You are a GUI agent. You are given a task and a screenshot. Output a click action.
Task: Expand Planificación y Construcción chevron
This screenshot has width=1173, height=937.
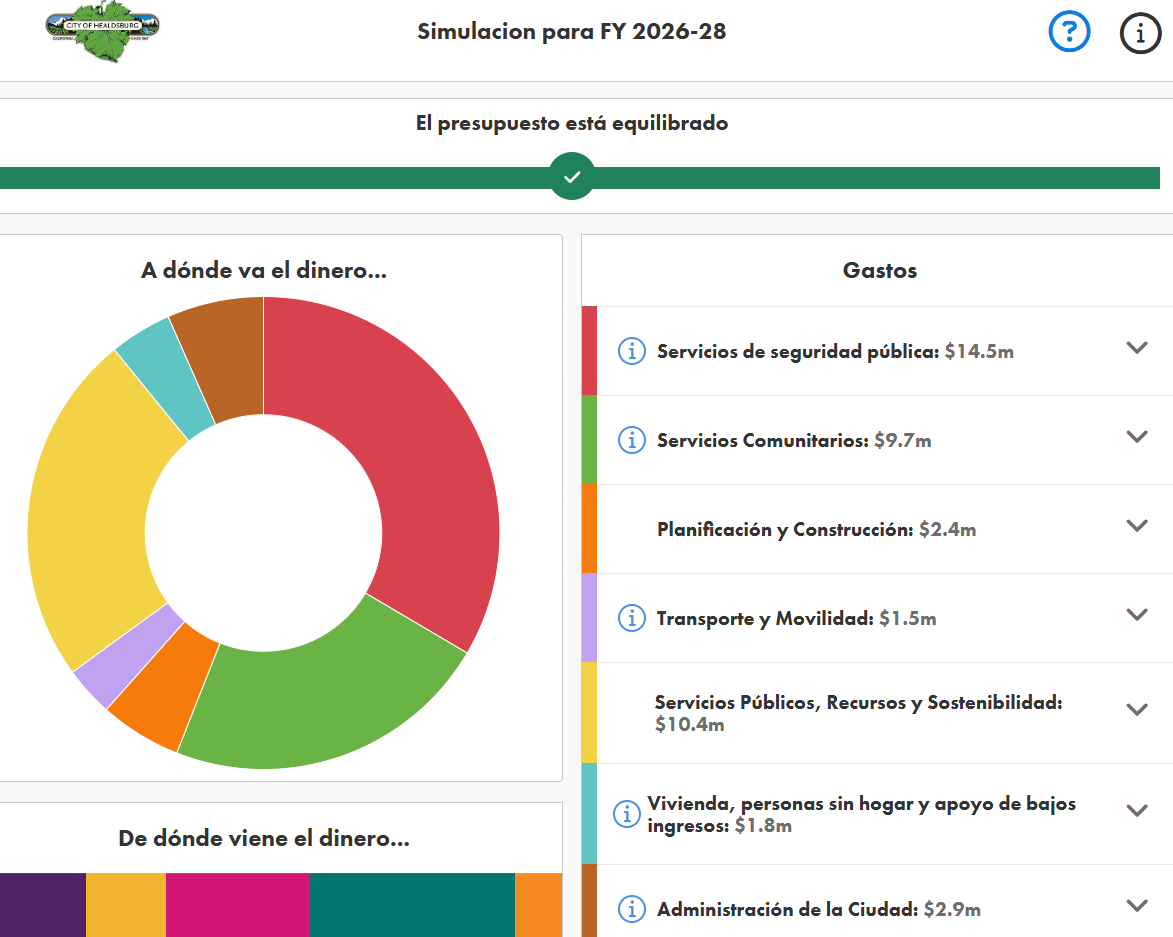(1136, 526)
